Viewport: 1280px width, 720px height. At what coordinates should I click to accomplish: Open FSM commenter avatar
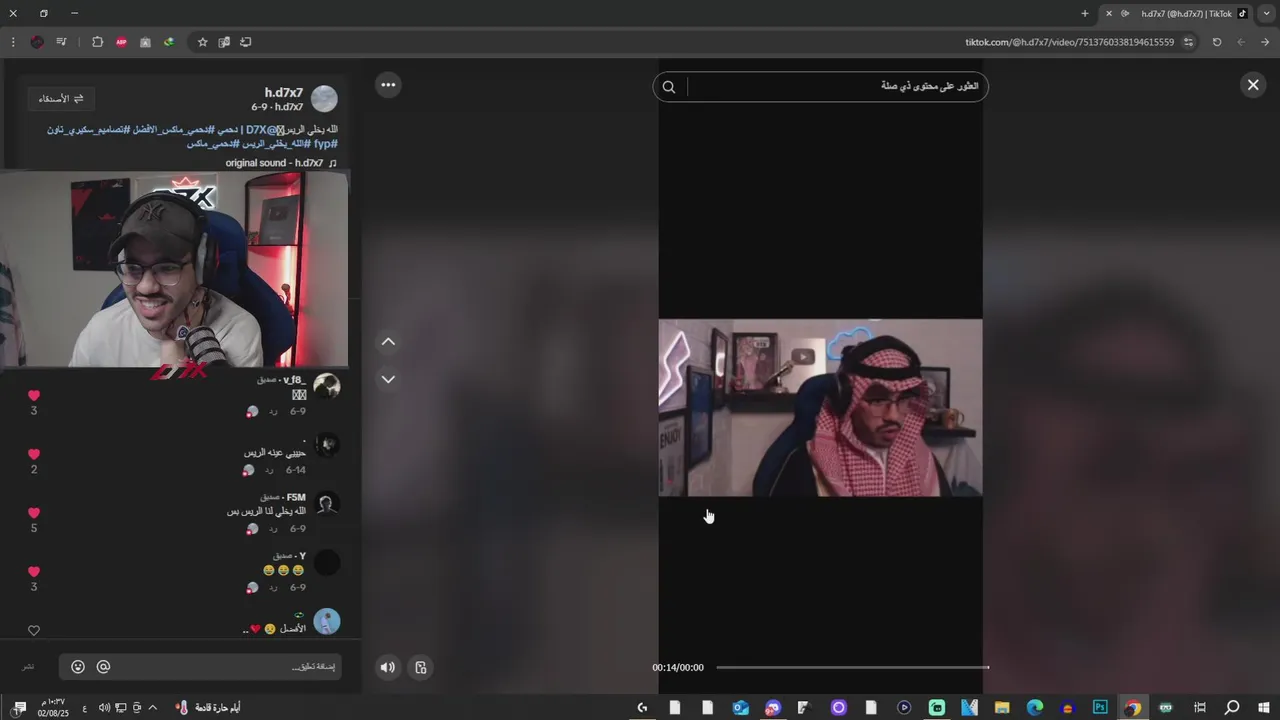click(327, 504)
